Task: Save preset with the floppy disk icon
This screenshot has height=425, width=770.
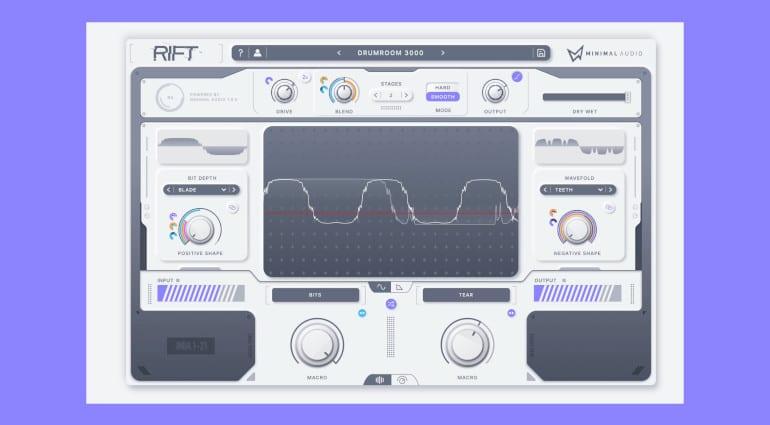Action: (x=541, y=53)
